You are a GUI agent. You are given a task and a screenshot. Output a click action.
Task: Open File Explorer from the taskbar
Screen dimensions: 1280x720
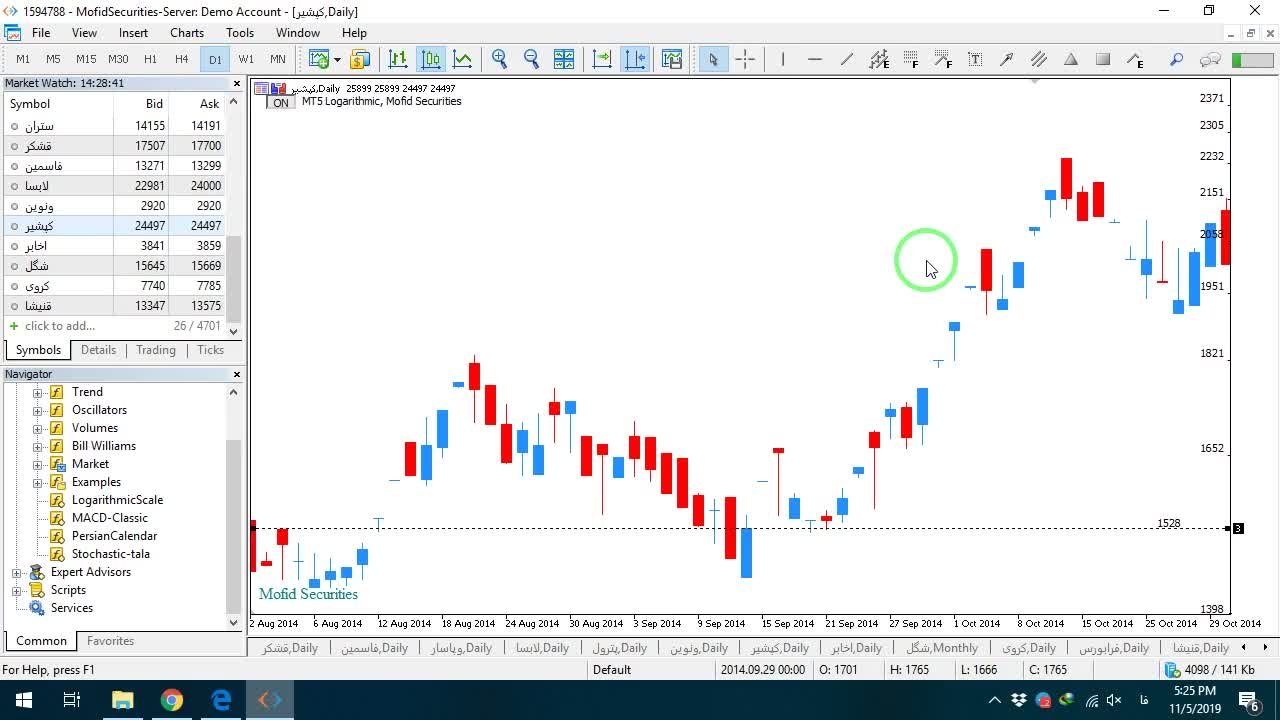coord(122,700)
